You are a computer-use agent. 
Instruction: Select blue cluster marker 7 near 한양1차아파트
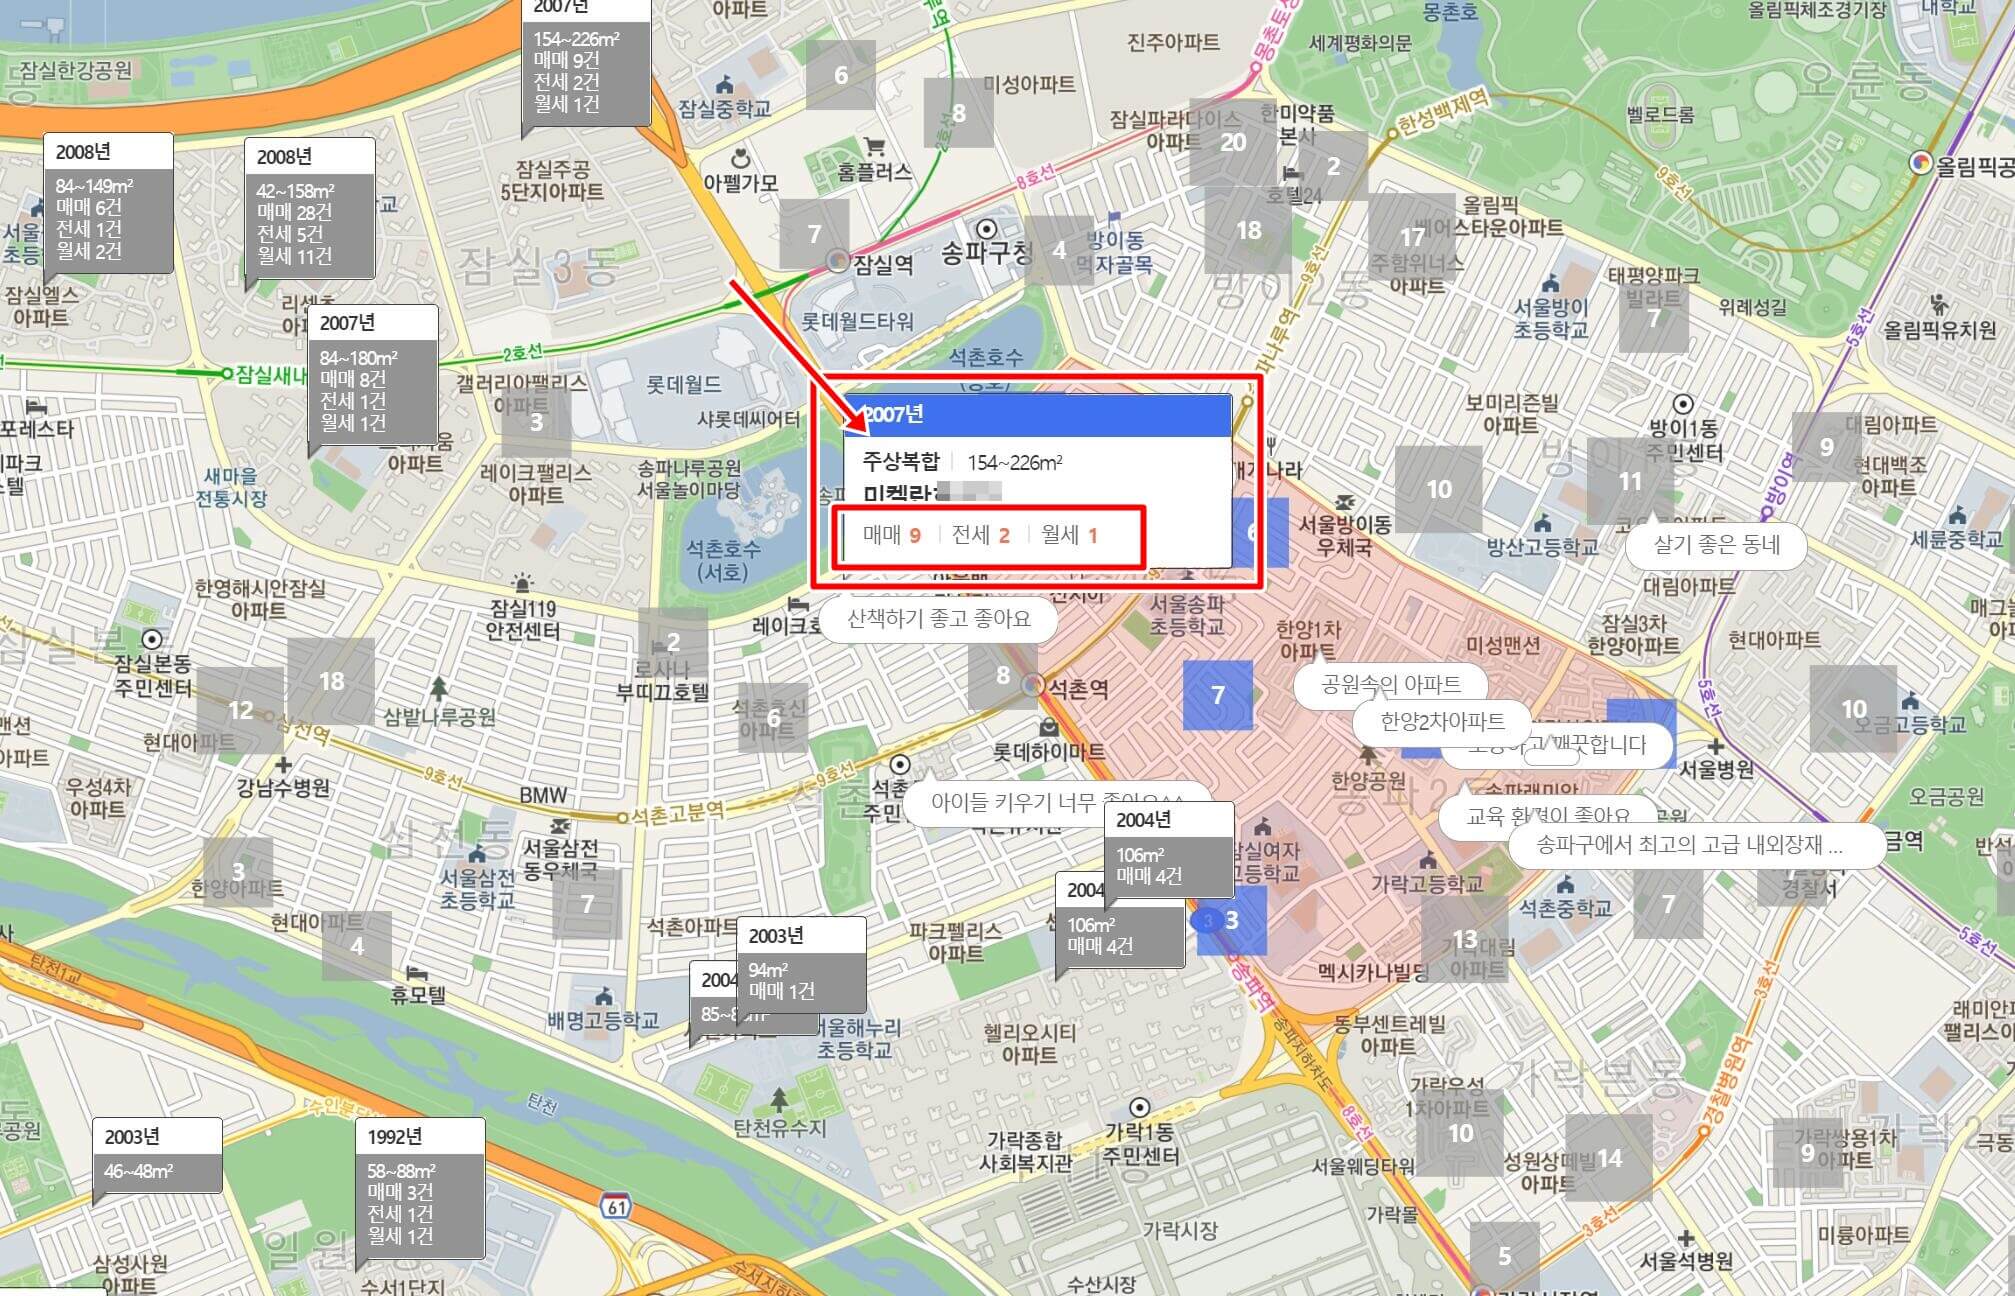1217,695
